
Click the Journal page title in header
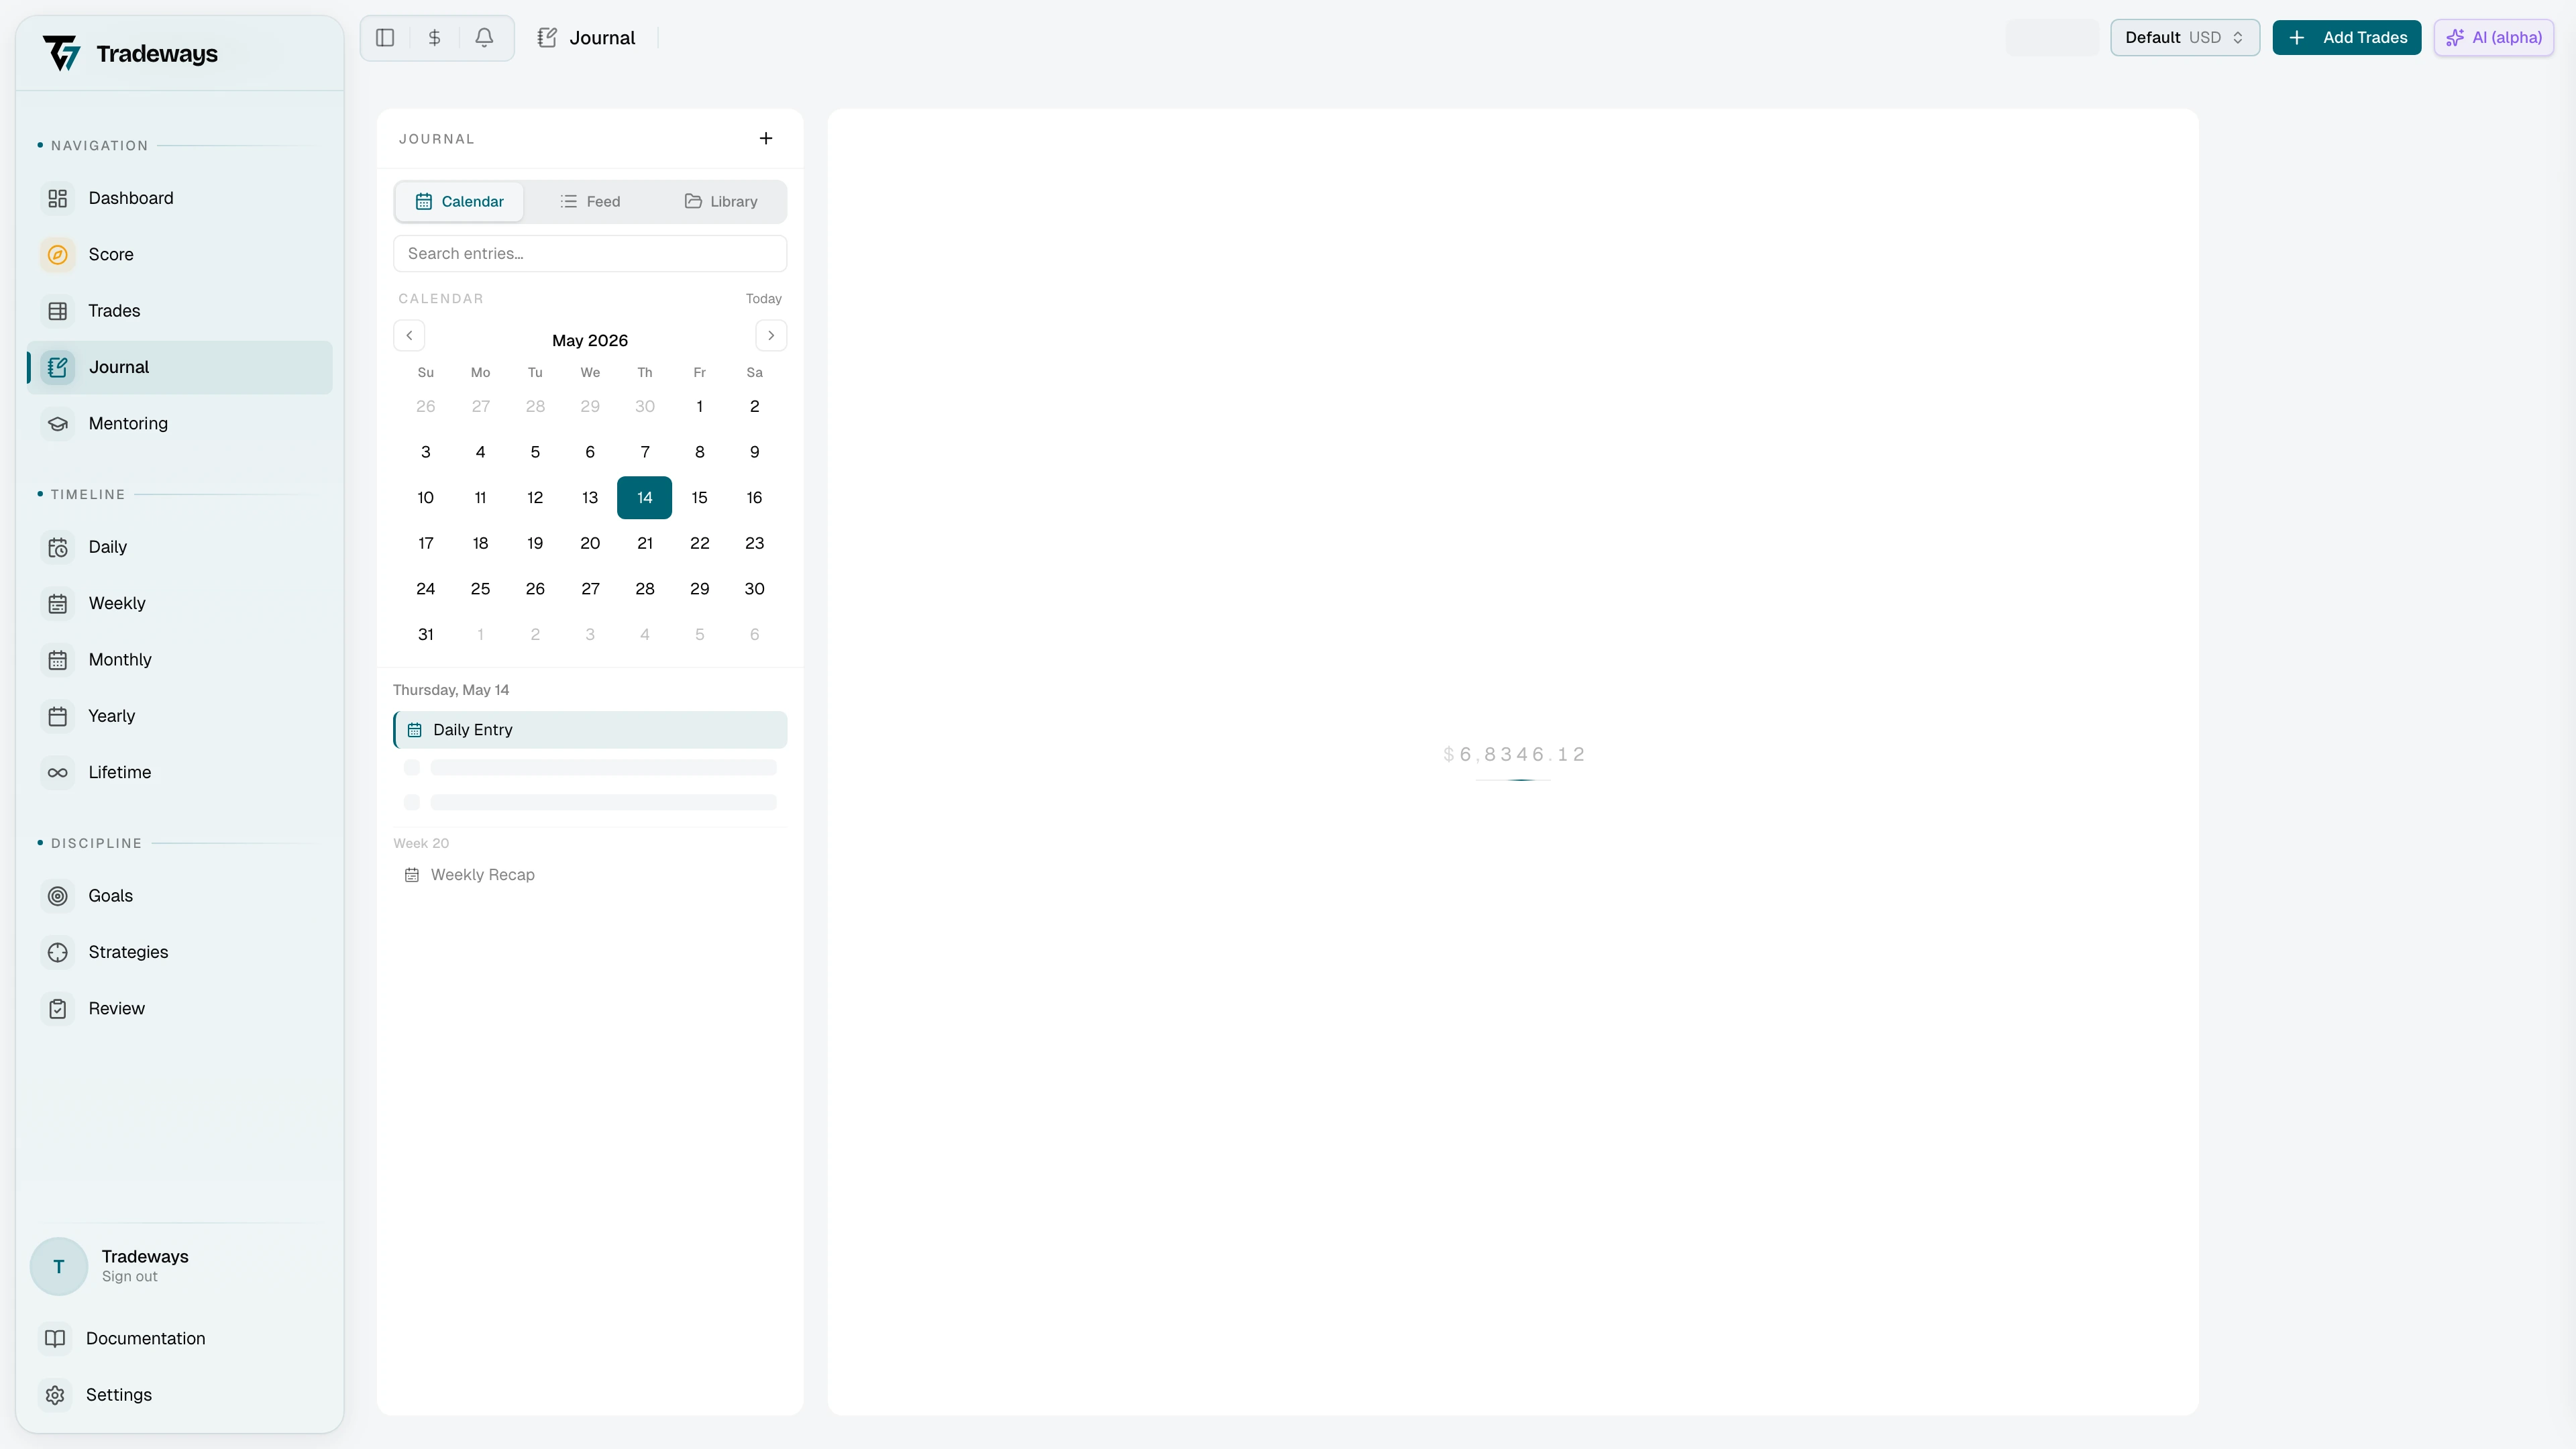click(x=602, y=38)
